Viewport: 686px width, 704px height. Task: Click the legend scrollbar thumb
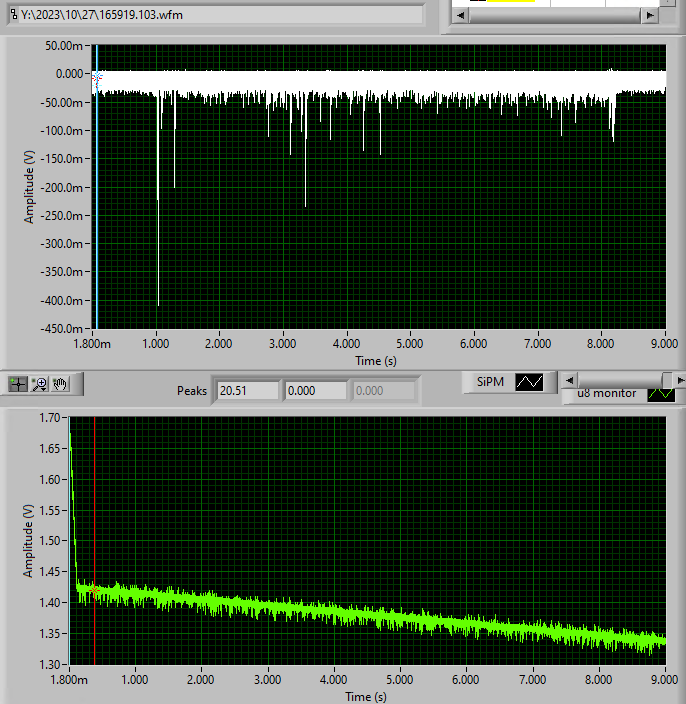click(x=668, y=380)
